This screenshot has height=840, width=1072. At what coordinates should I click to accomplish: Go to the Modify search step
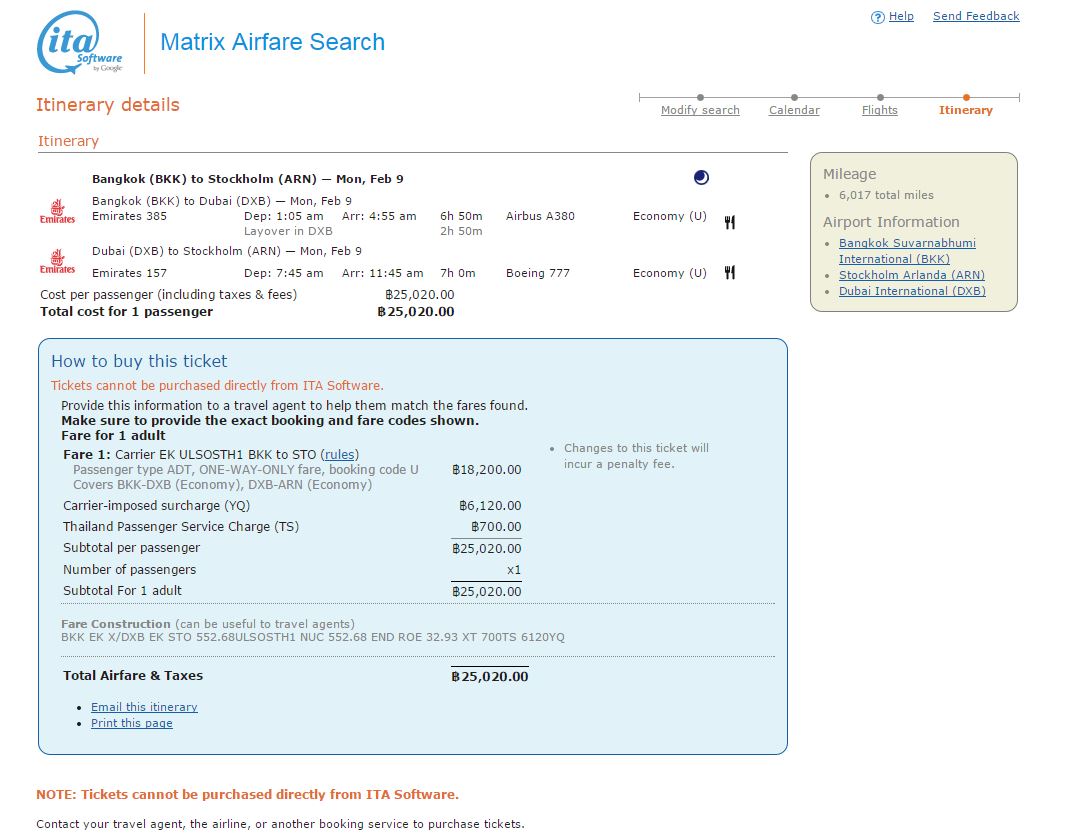coord(700,110)
